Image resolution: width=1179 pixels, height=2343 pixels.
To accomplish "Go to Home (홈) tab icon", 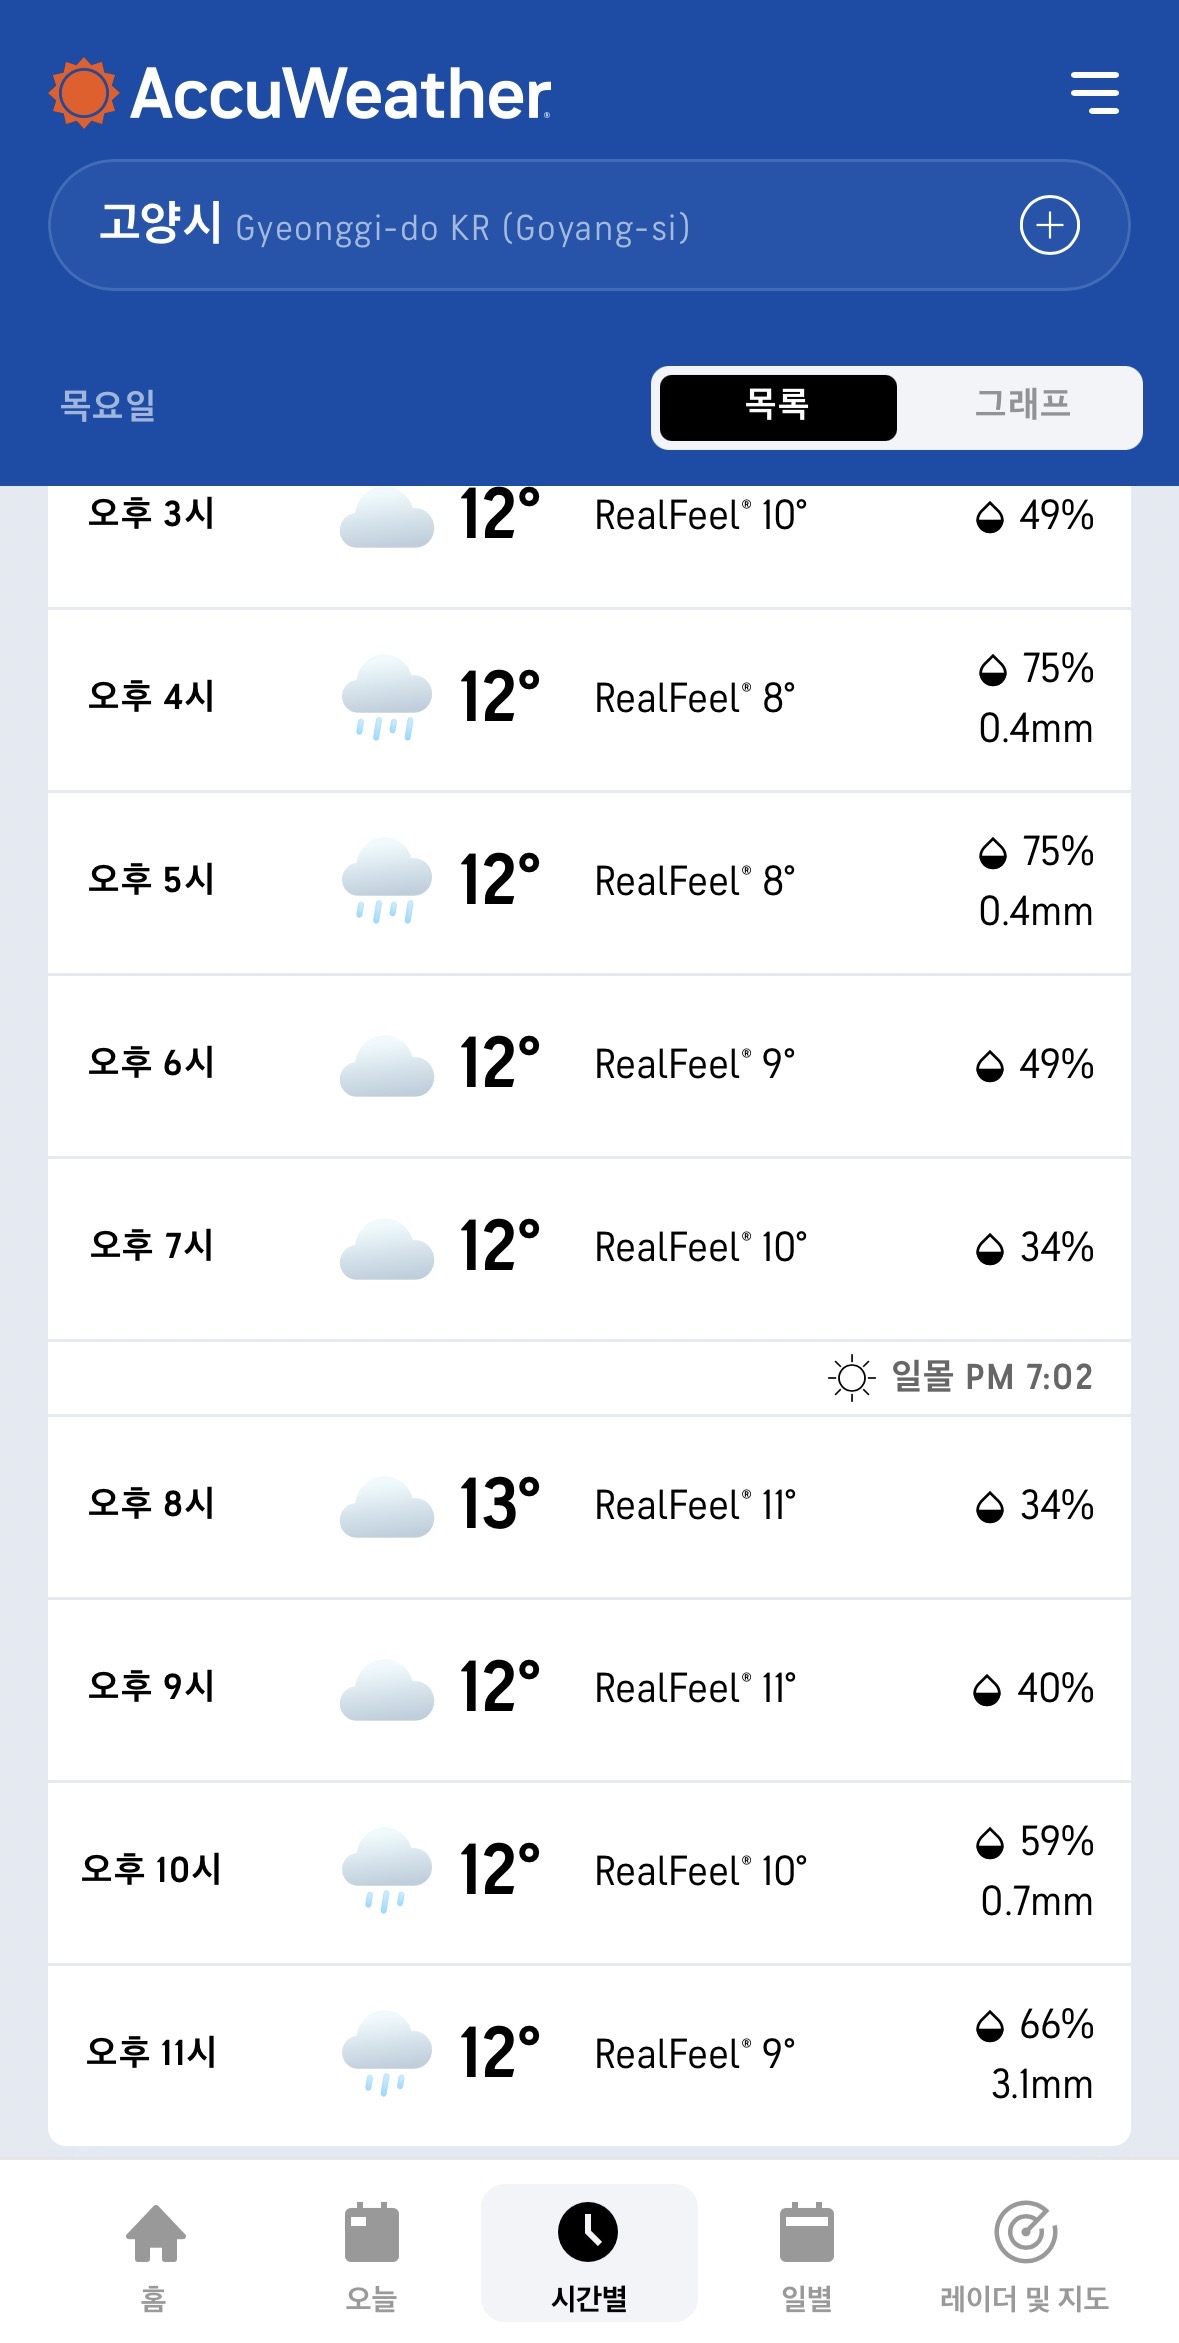I will click(x=155, y=2233).
